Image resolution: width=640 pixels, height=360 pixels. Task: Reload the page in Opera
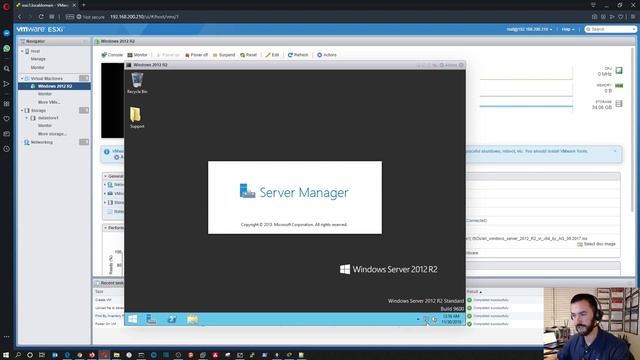[x=41, y=17]
